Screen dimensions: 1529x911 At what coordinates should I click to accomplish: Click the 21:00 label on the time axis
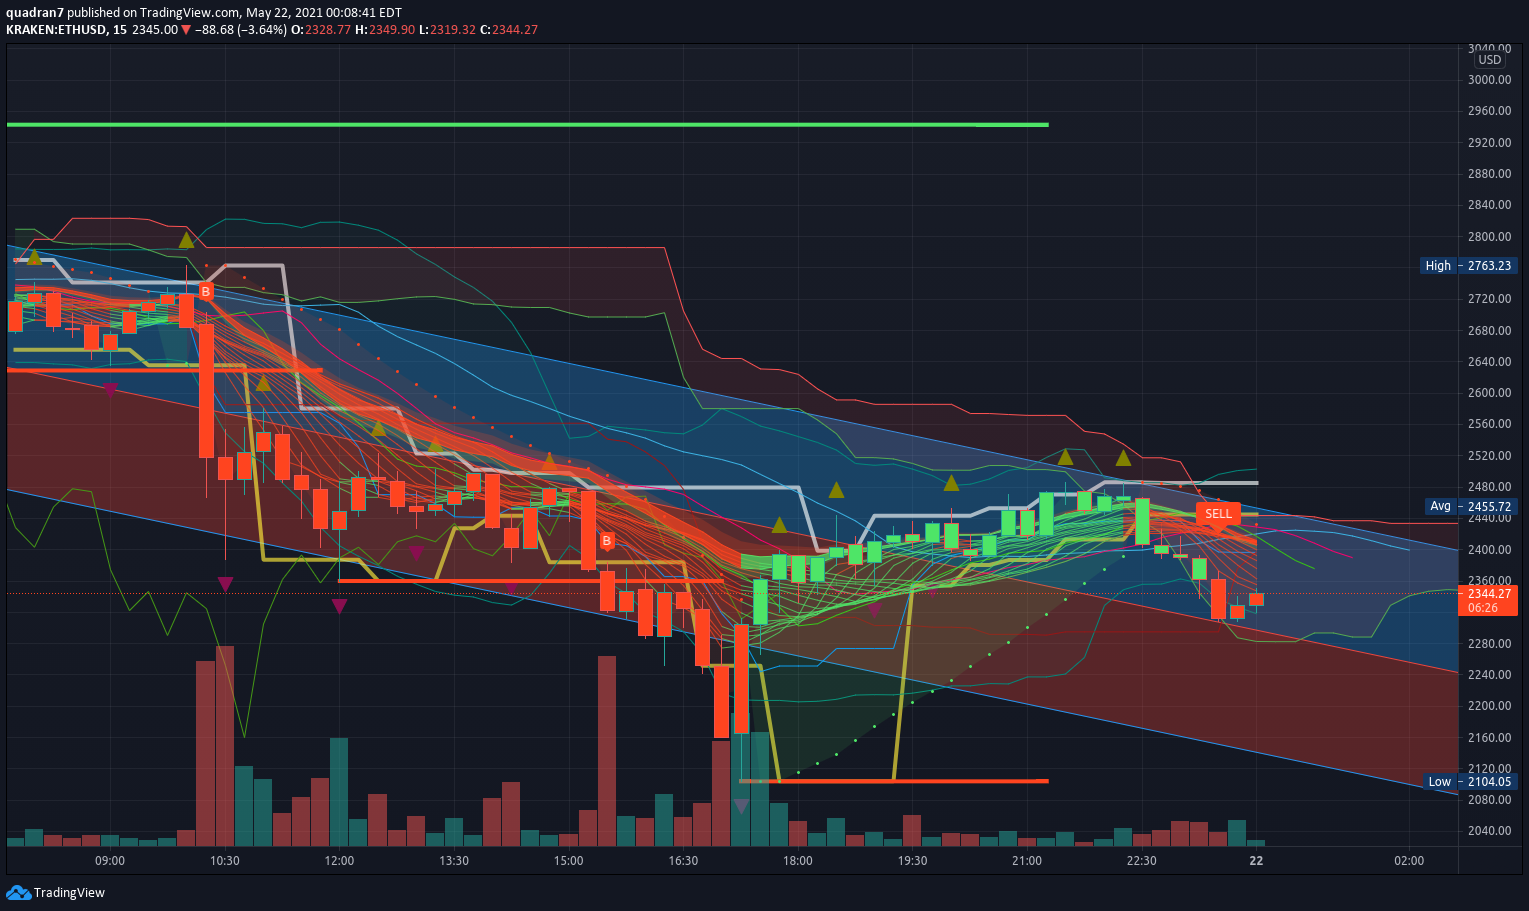coord(1027,861)
